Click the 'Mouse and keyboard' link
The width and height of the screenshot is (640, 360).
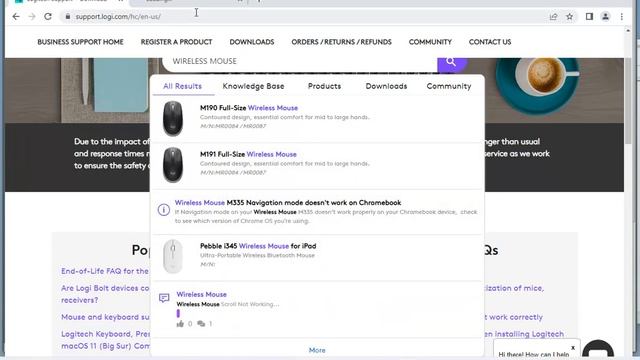coord(105,317)
